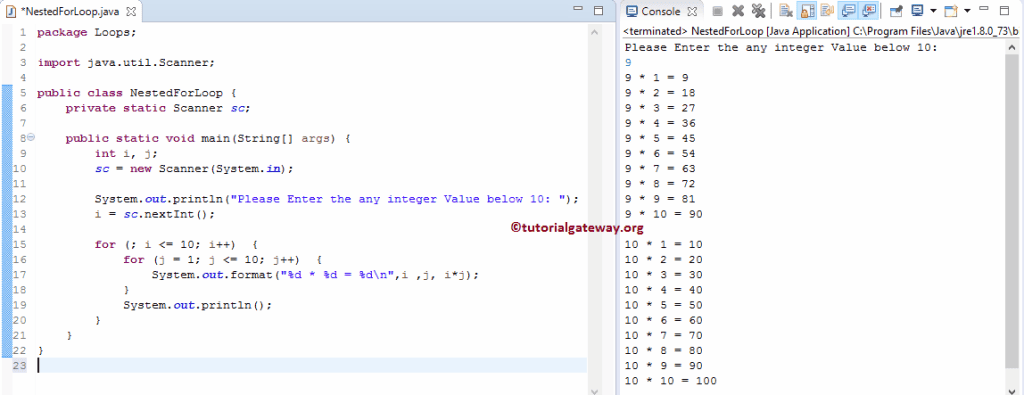The height and width of the screenshot is (395, 1024).
Task: Click the 'System.out.println();' line
Action: pos(197,305)
